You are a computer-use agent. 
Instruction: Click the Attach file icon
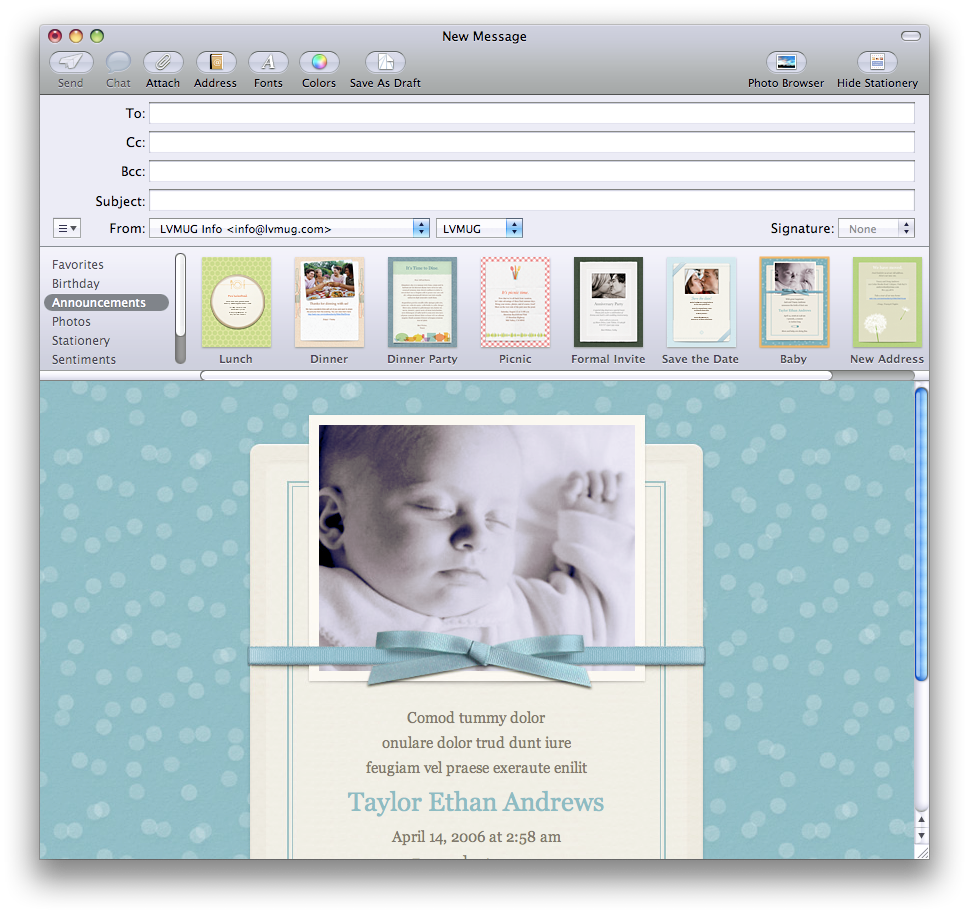162,60
